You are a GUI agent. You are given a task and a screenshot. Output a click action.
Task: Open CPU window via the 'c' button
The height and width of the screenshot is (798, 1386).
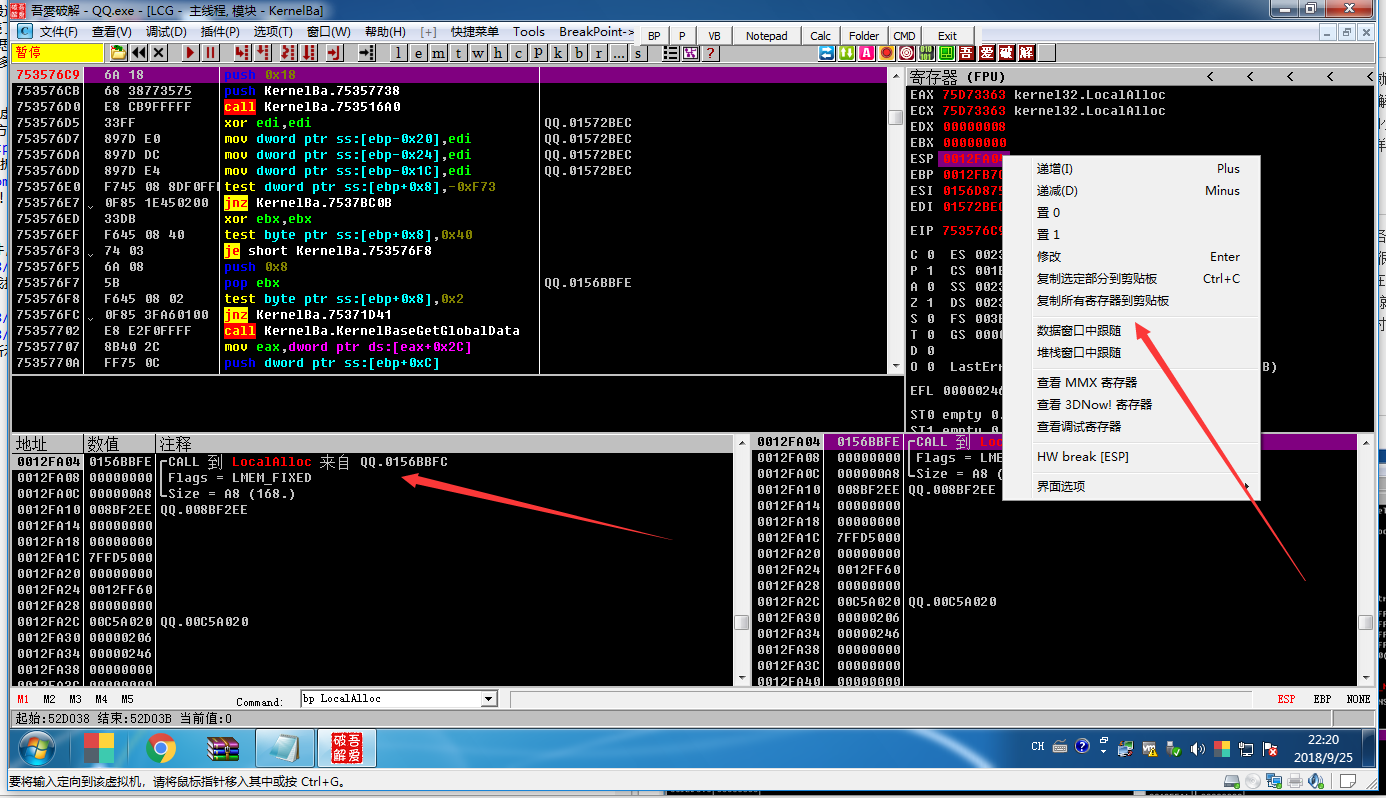(518, 53)
